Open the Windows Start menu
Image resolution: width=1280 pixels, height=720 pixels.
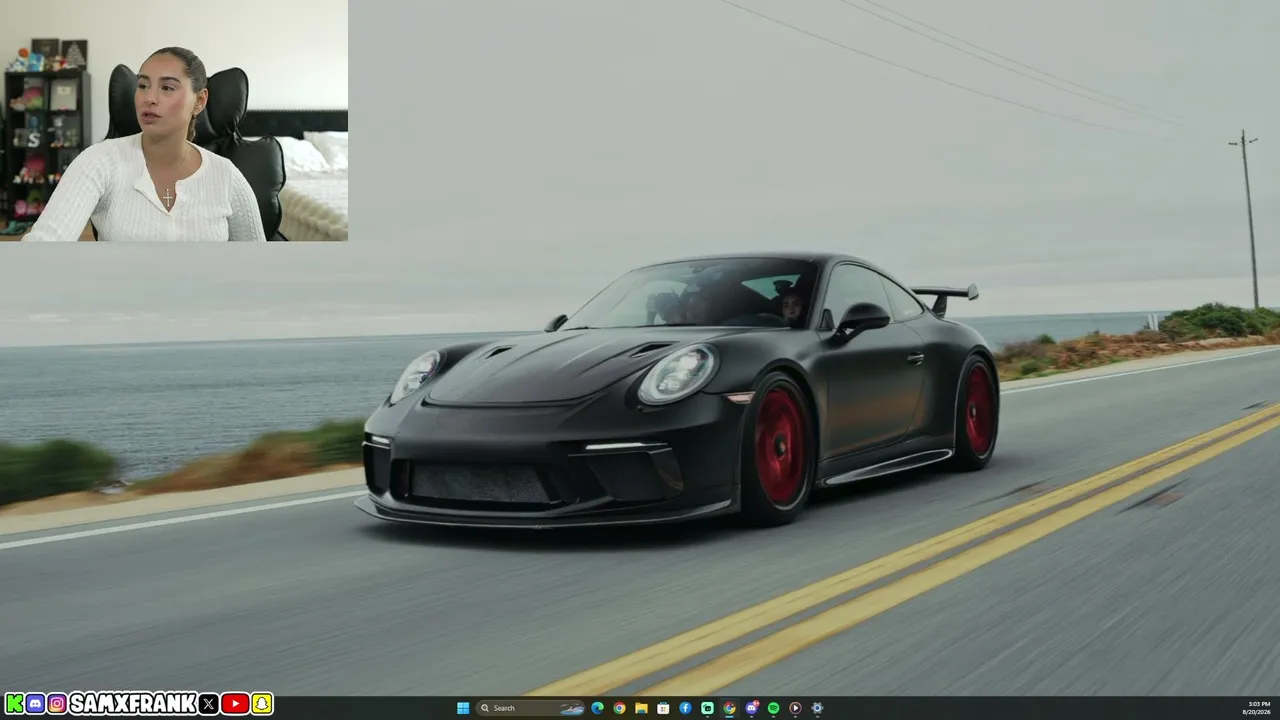463,708
